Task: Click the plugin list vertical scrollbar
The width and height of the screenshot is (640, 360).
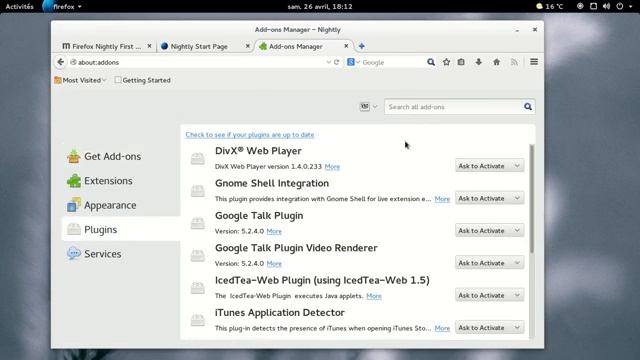Action: [531, 198]
